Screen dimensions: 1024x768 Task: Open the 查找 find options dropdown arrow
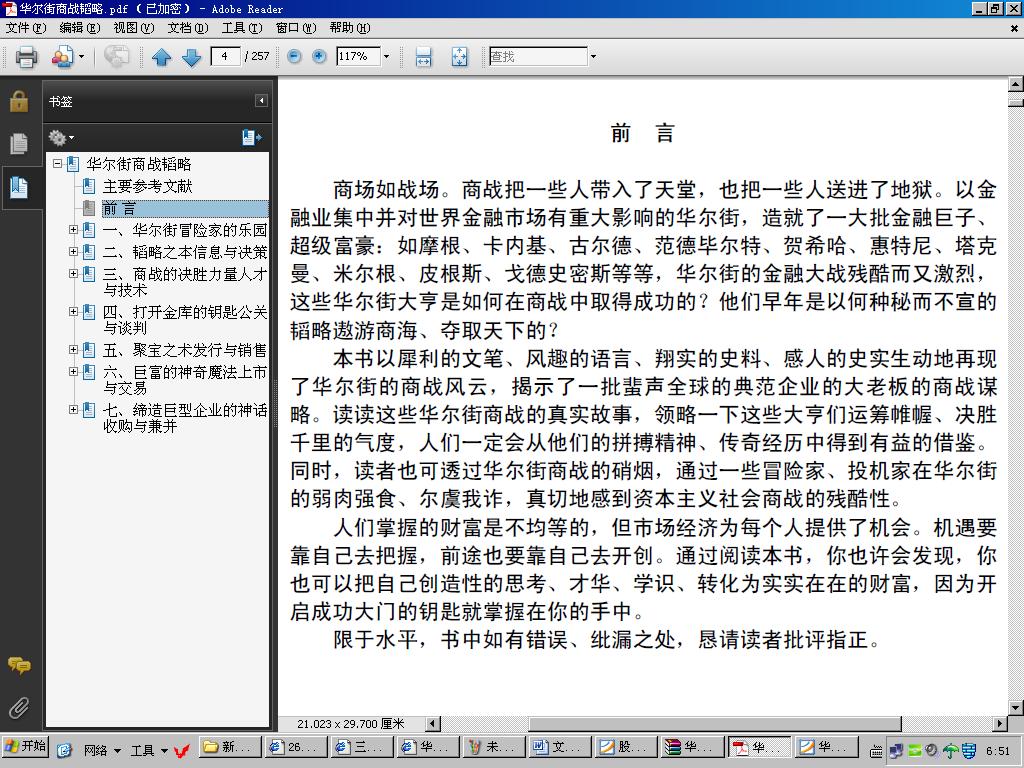pos(593,56)
